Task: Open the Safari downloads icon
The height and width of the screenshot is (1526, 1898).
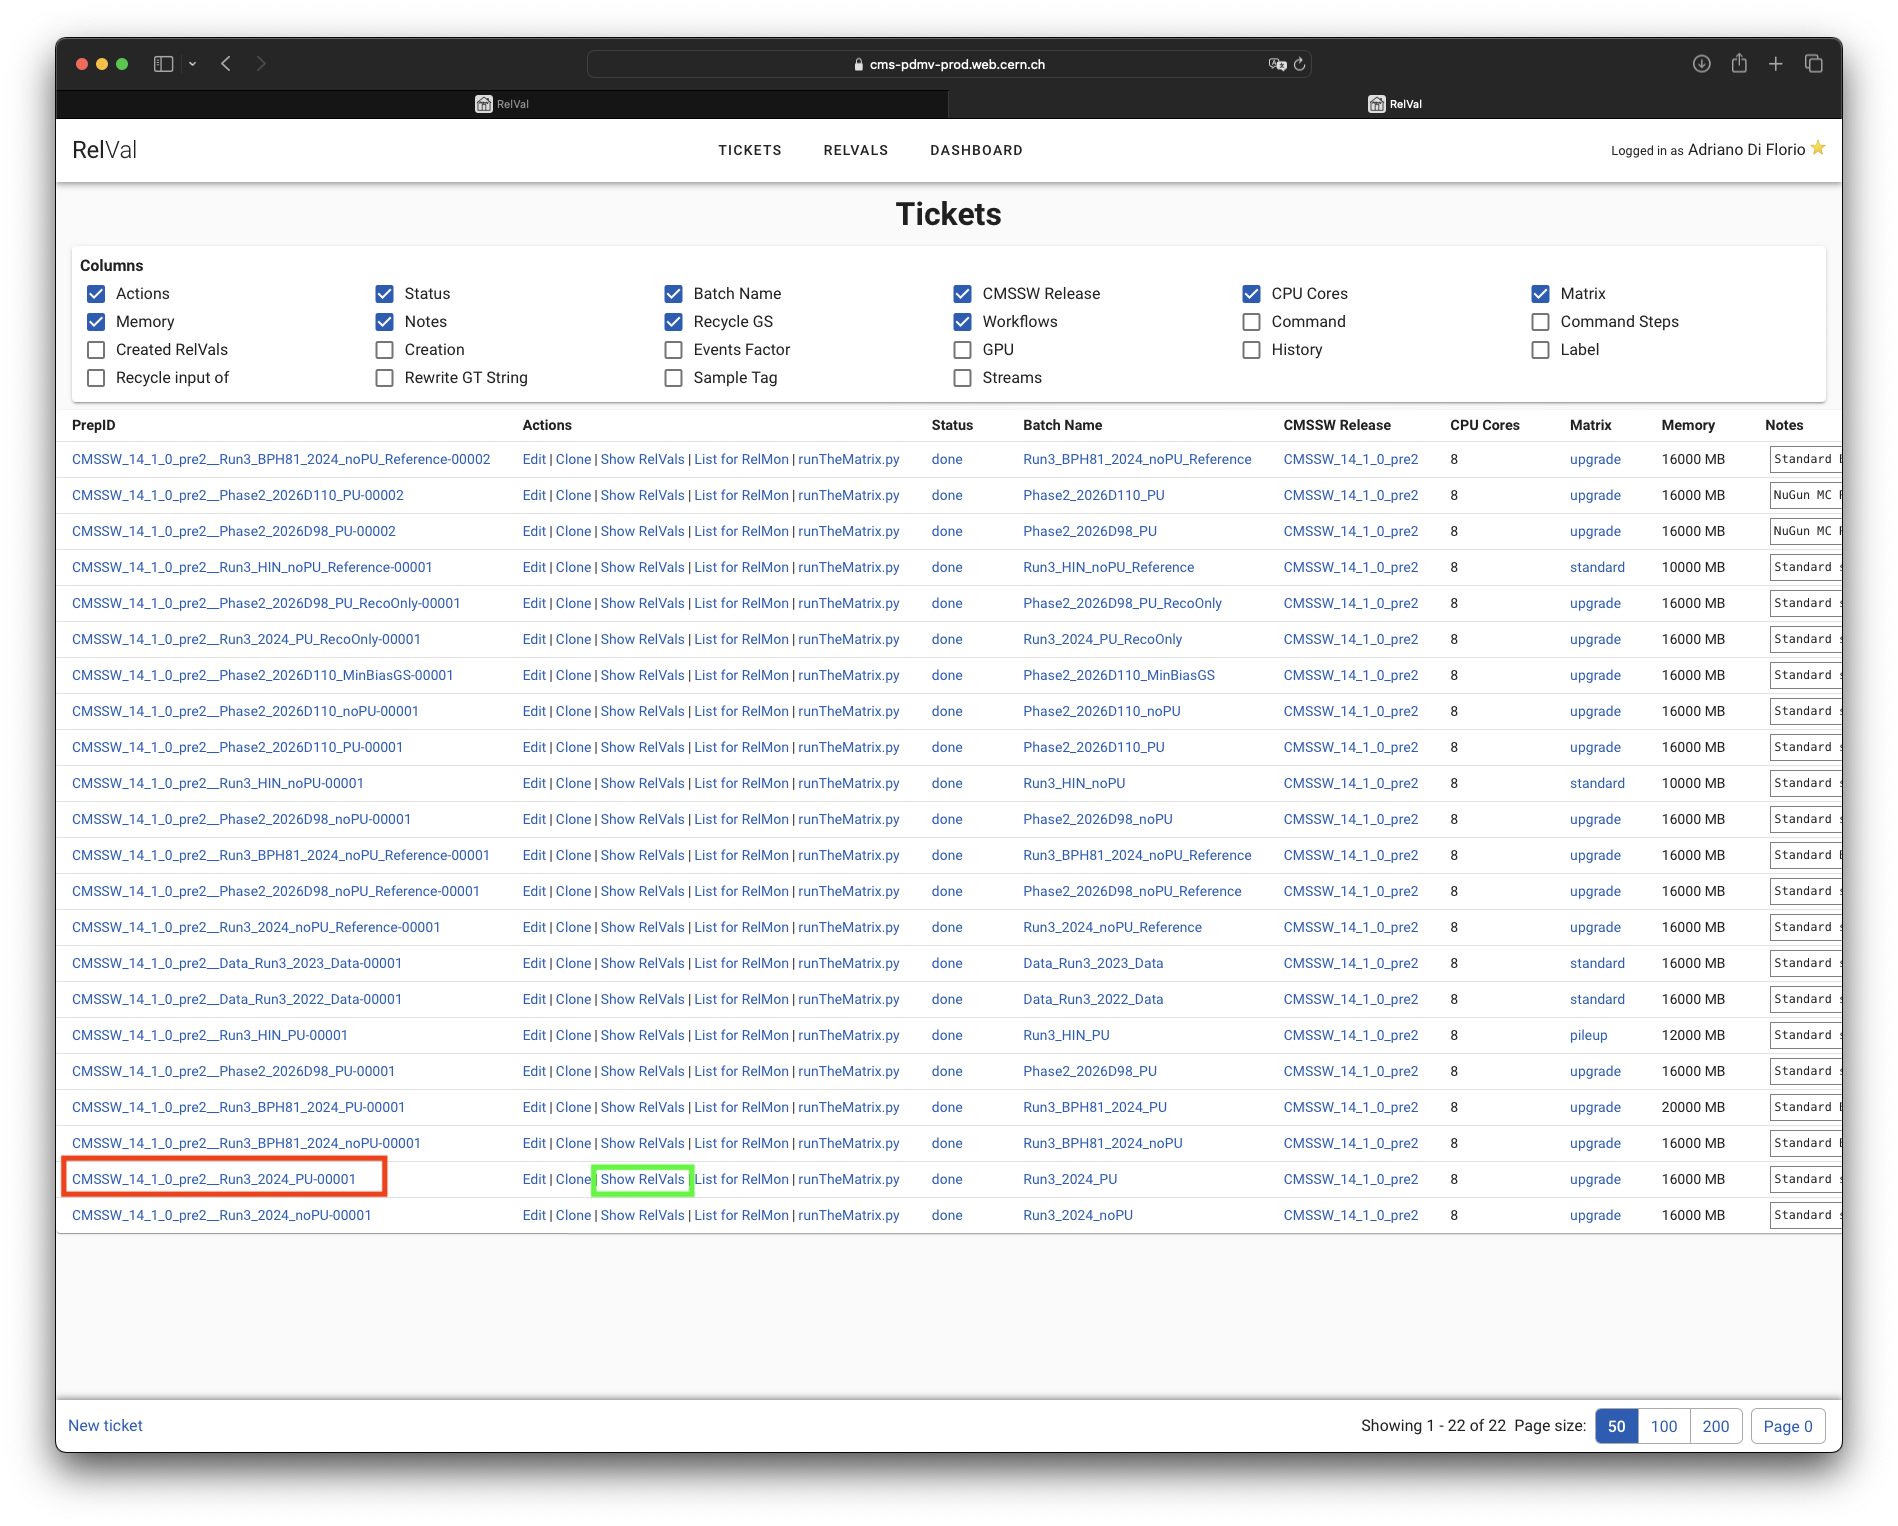Action: click(x=1701, y=64)
